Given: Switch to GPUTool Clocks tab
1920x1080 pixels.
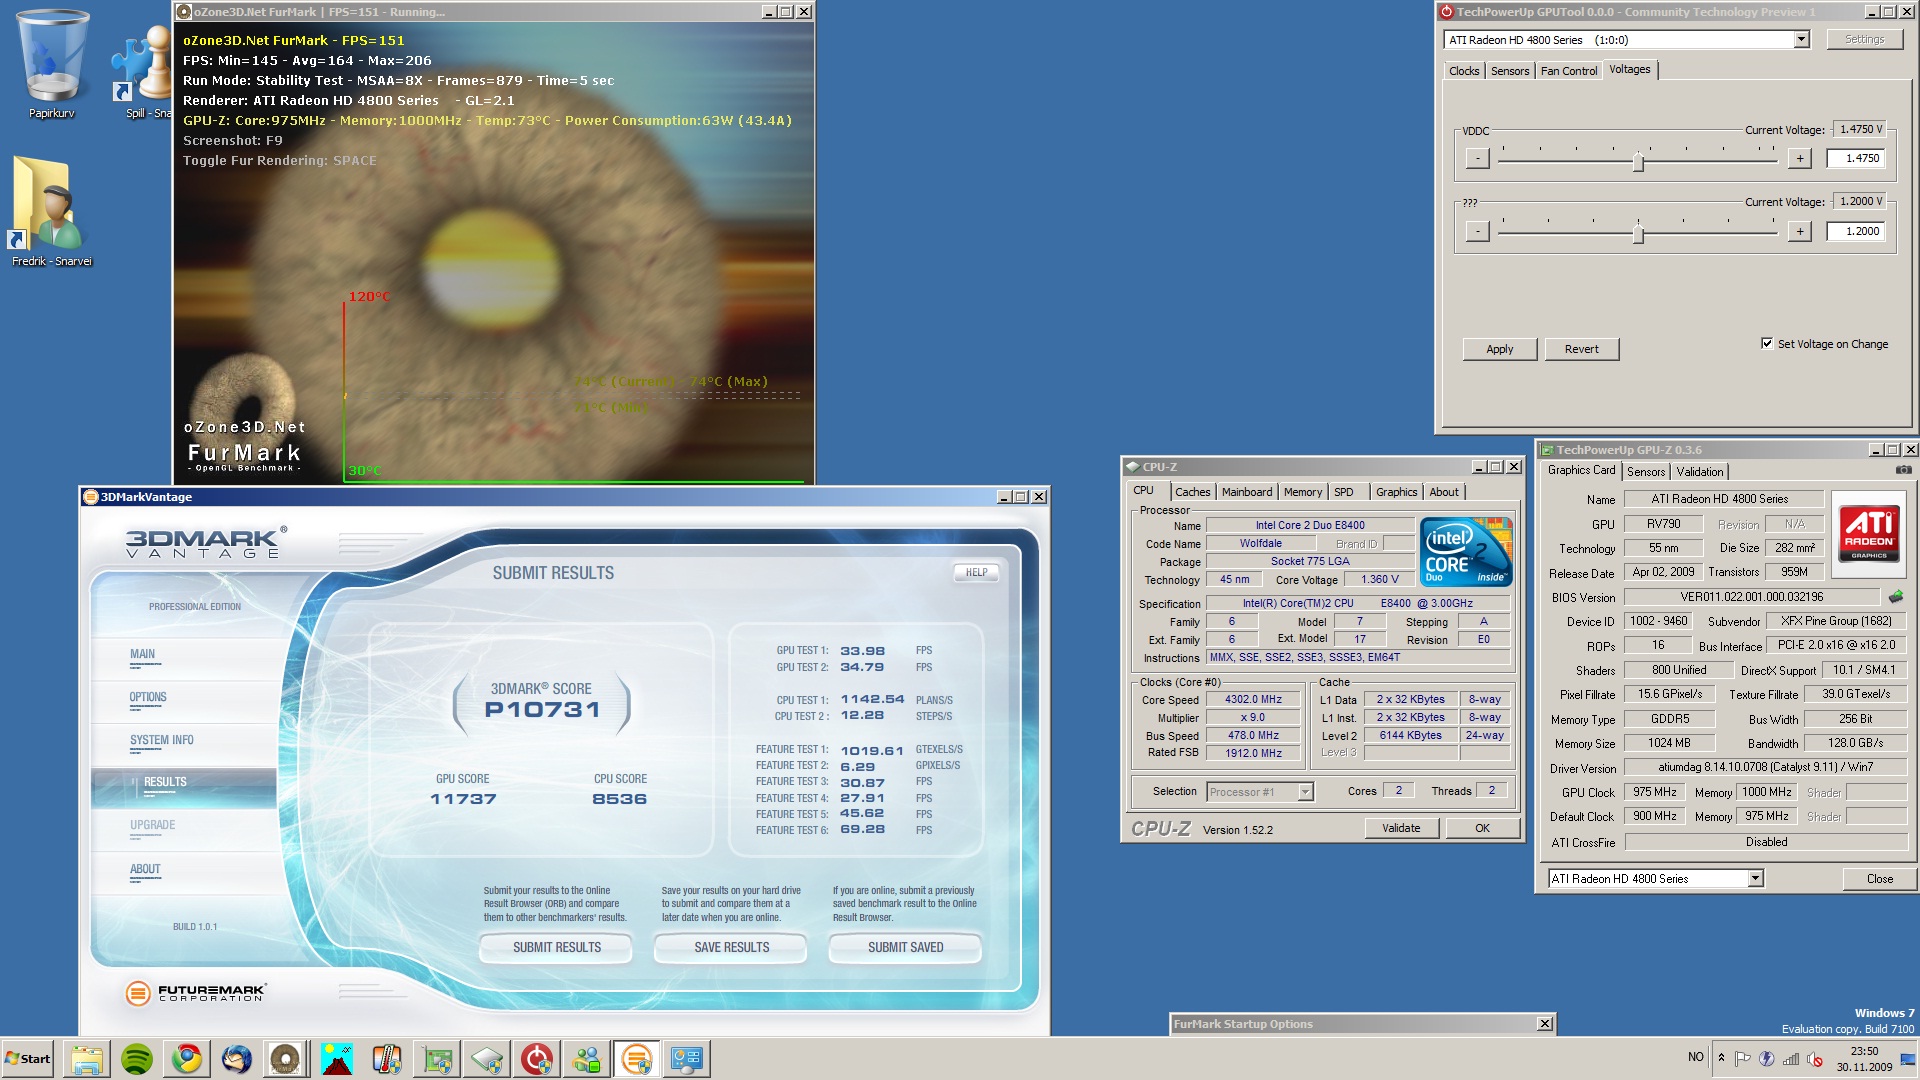Looking at the screenshot, I should point(1463,71).
